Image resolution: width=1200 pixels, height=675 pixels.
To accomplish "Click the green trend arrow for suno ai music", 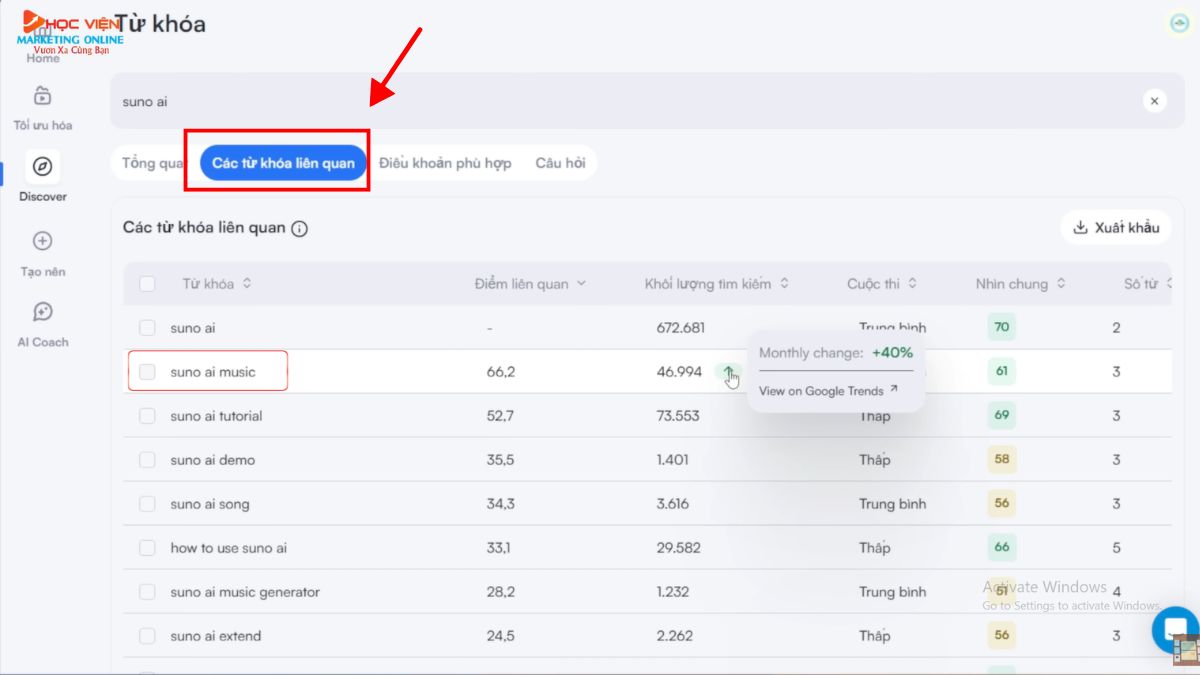I will click(x=729, y=372).
